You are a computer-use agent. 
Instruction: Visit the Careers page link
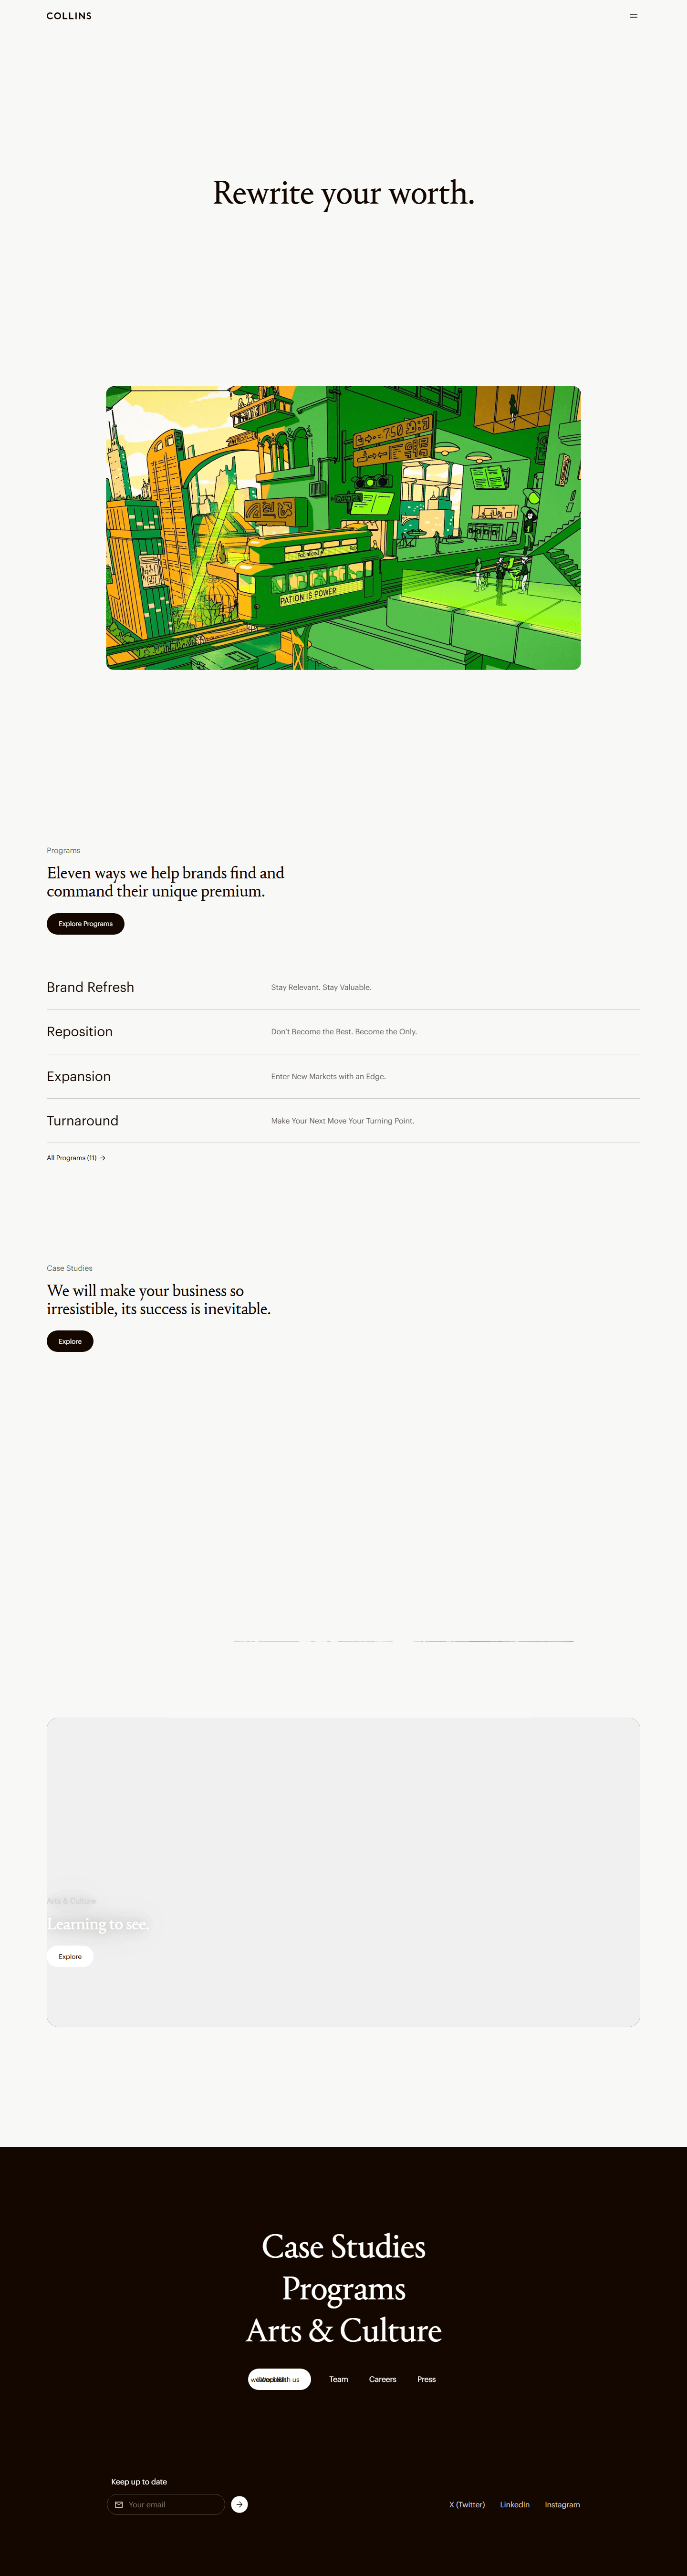tap(382, 2379)
